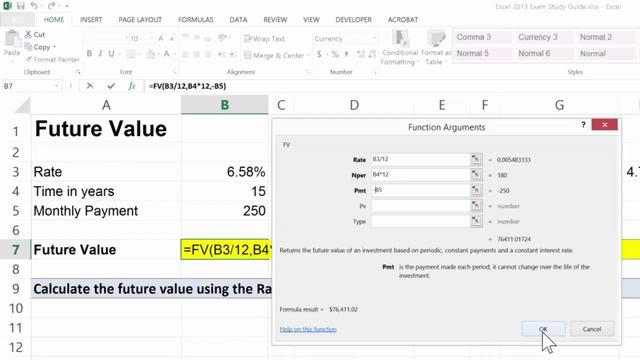640x360 pixels.
Task: Apply the Normal 6 cell style
Action: [545, 53]
